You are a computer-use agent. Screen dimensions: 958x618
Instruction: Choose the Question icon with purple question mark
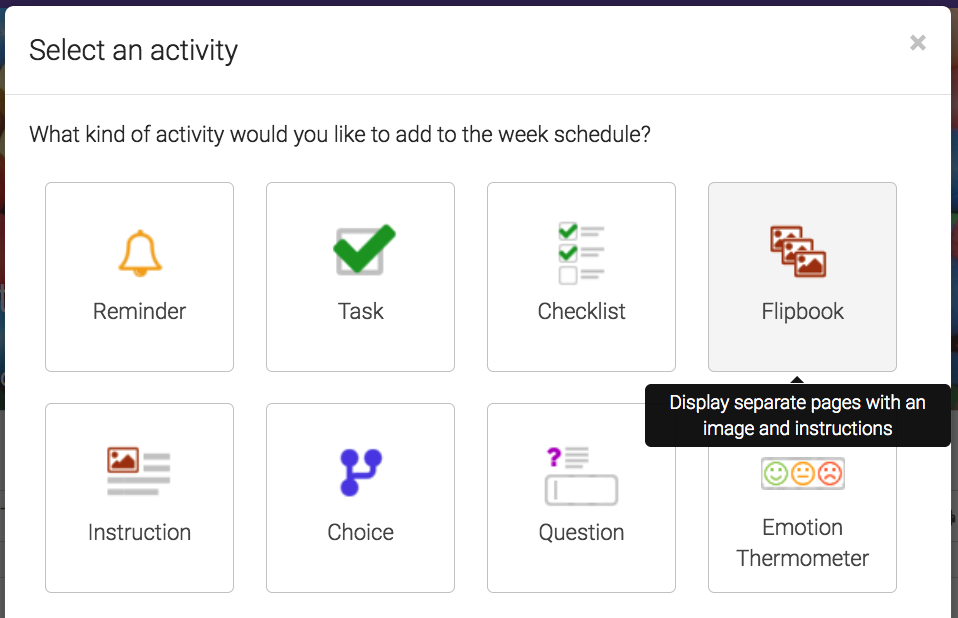[x=581, y=474]
